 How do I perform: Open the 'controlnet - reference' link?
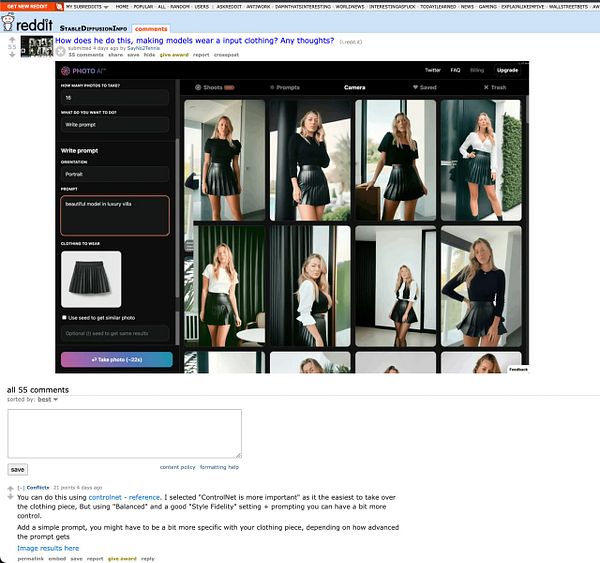tap(124, 497)
